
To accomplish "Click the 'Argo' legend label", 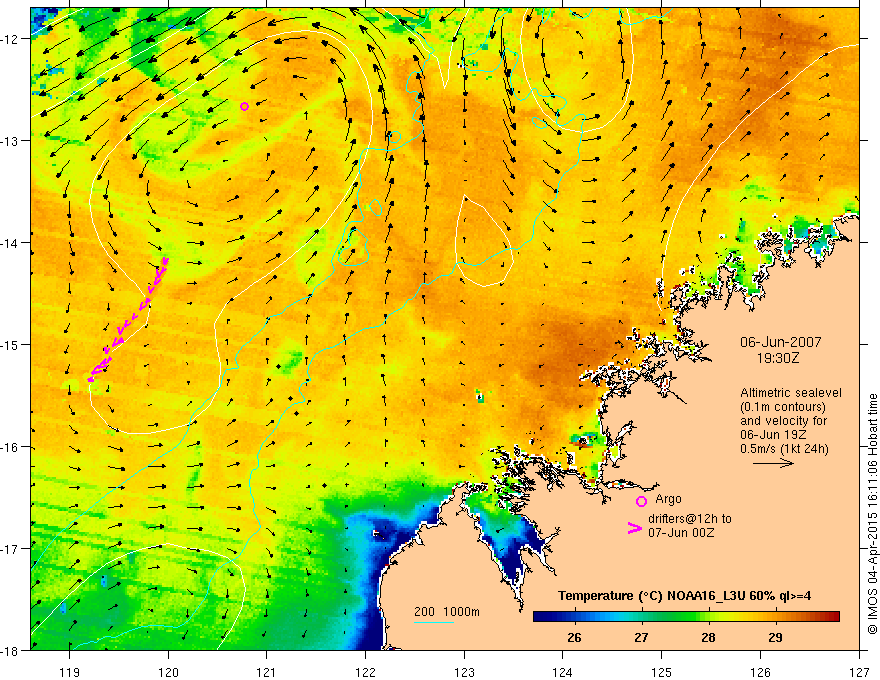I will 668,499.
